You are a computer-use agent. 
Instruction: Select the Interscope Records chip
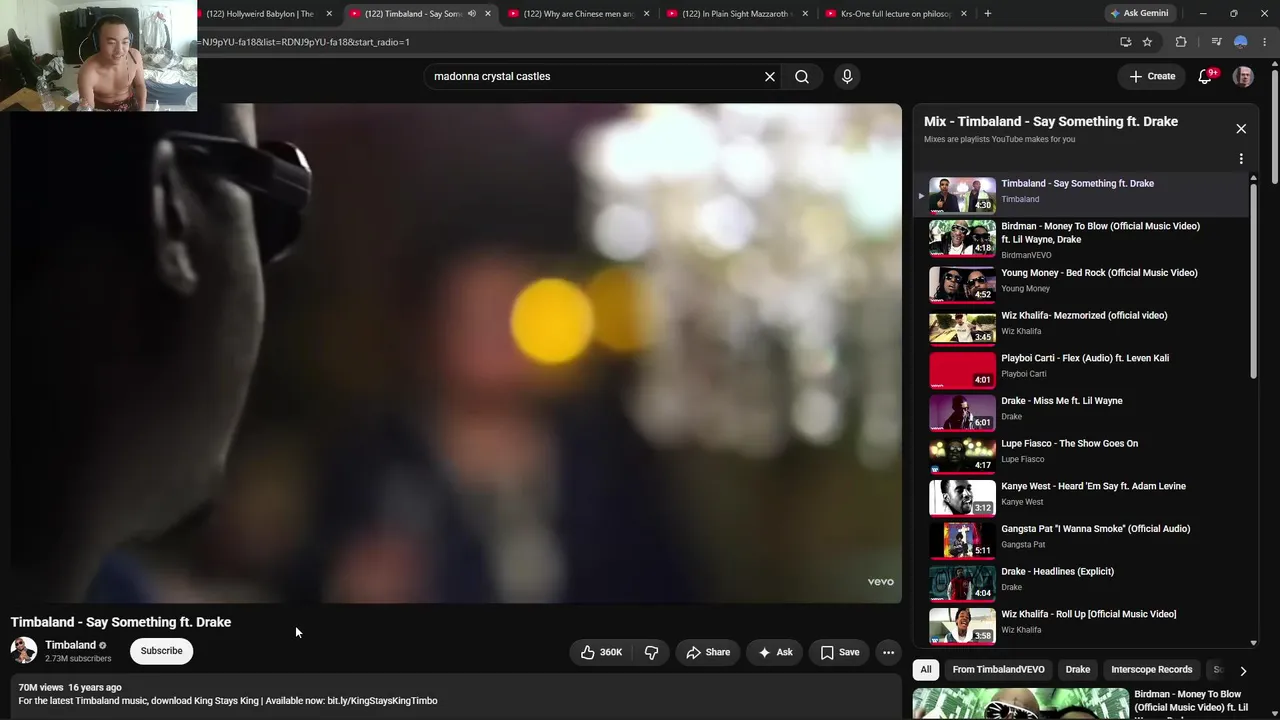click(1152, 670)
